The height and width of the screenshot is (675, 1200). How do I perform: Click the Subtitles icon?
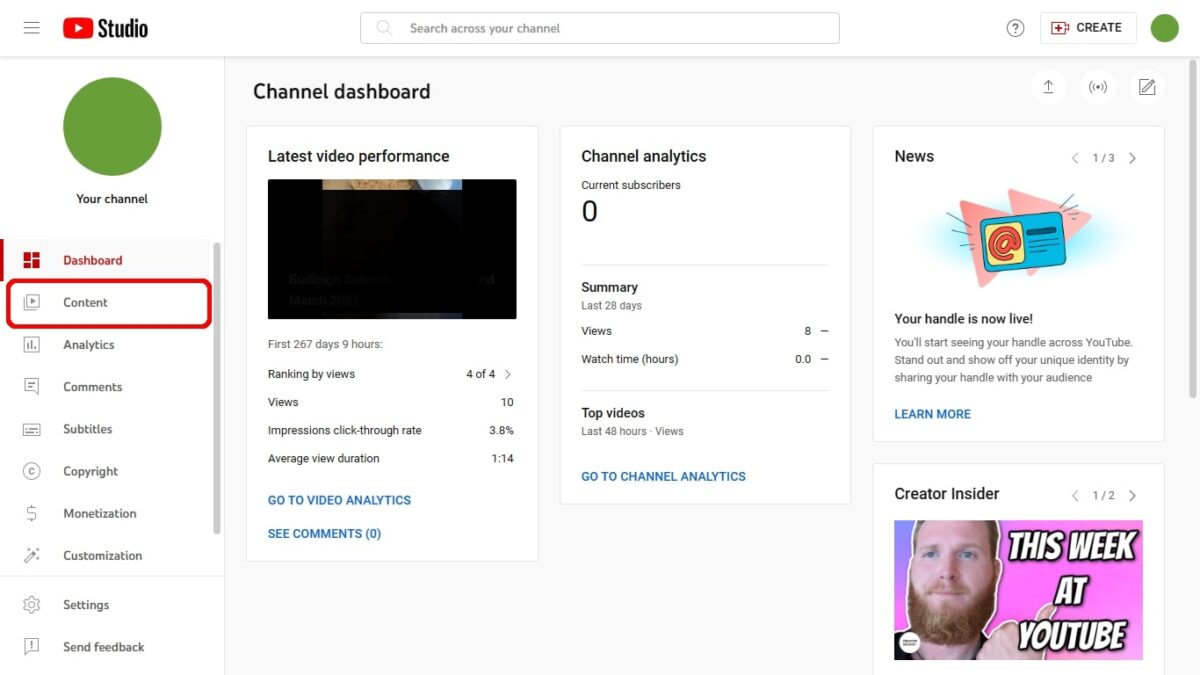pyautogui.click(x=32, y=429)
